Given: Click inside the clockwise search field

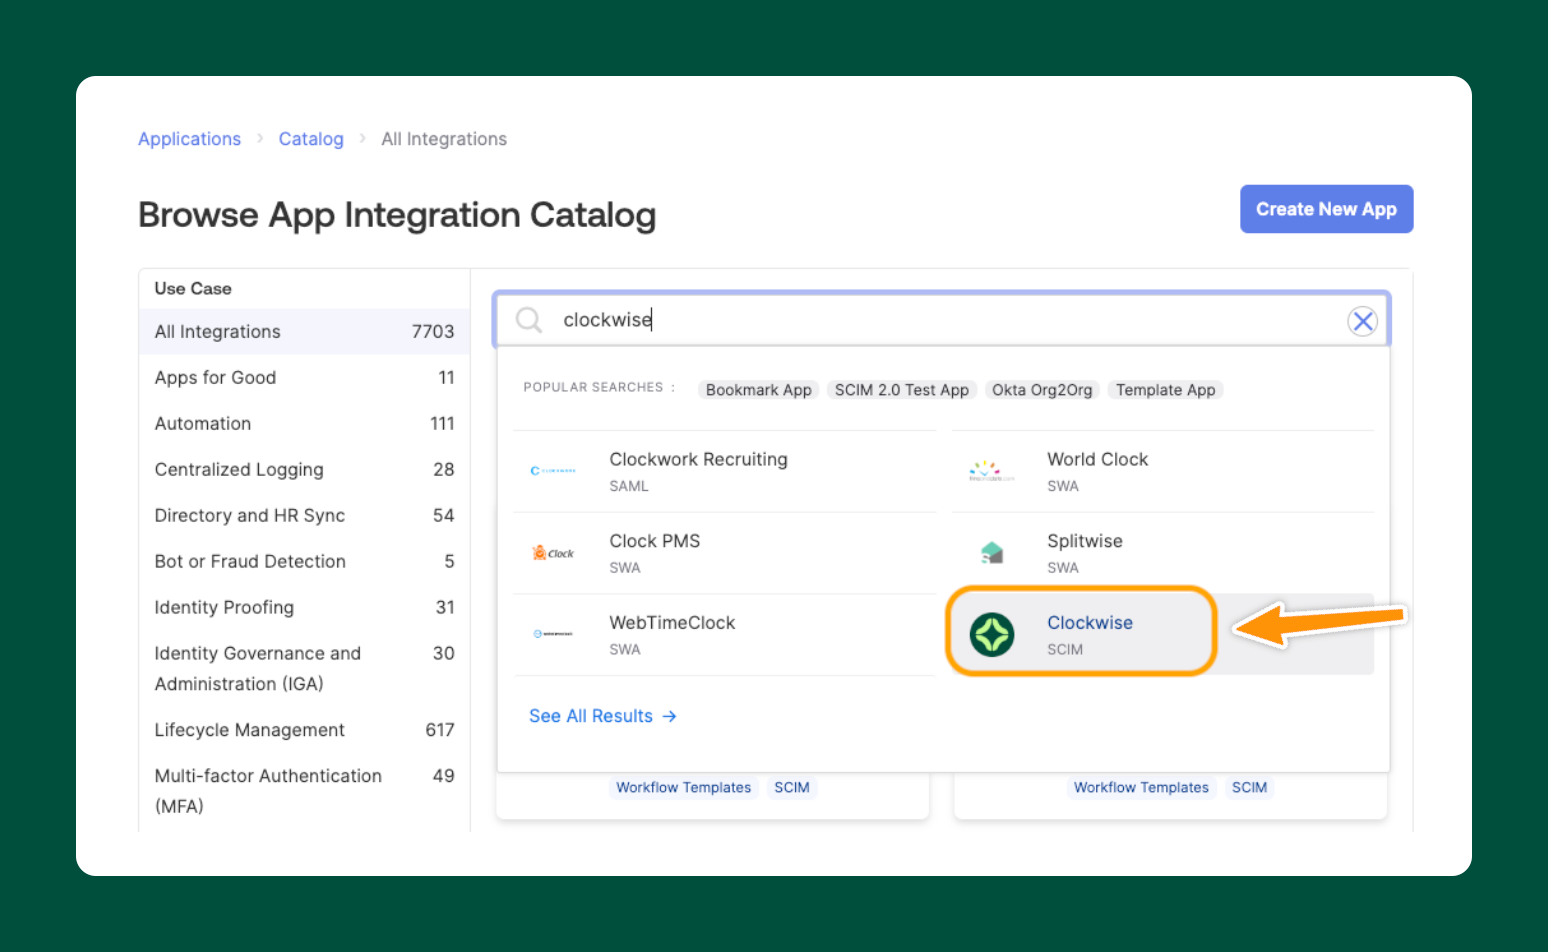Looking at the screenshot, I should [940, 320].
